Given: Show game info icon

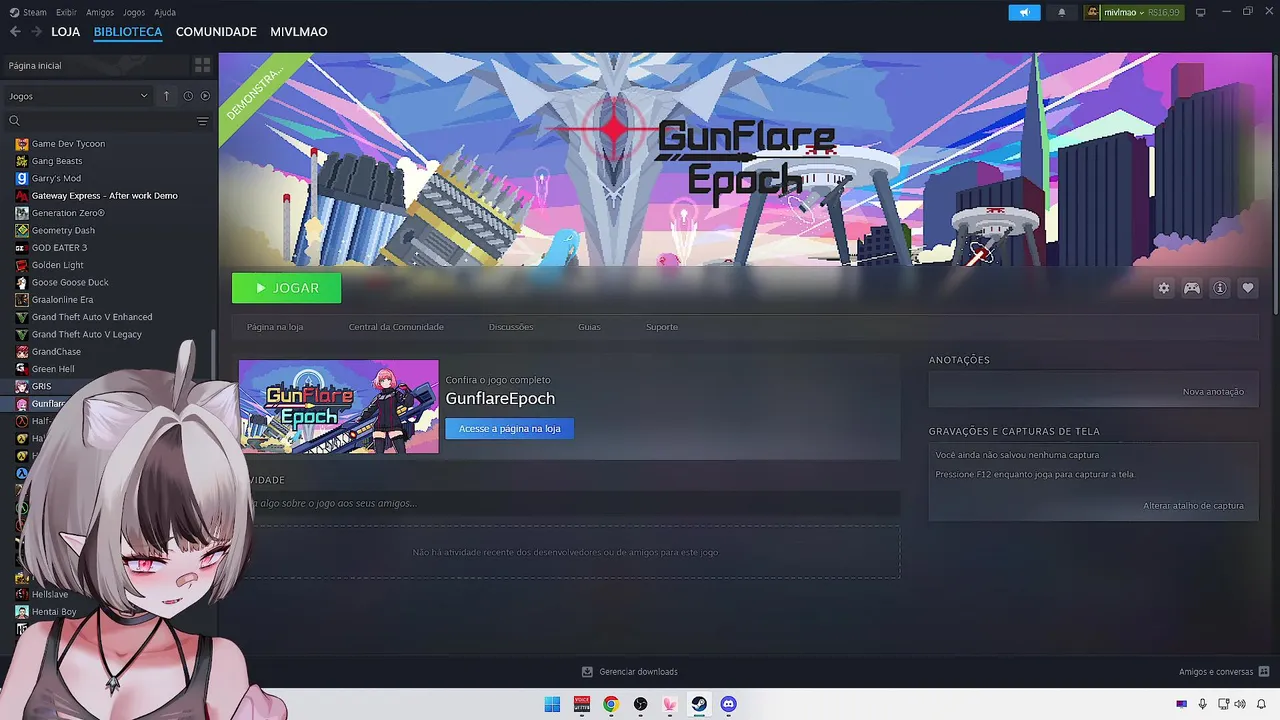Looking at the screenshot, I should (x=1220, y=288).
